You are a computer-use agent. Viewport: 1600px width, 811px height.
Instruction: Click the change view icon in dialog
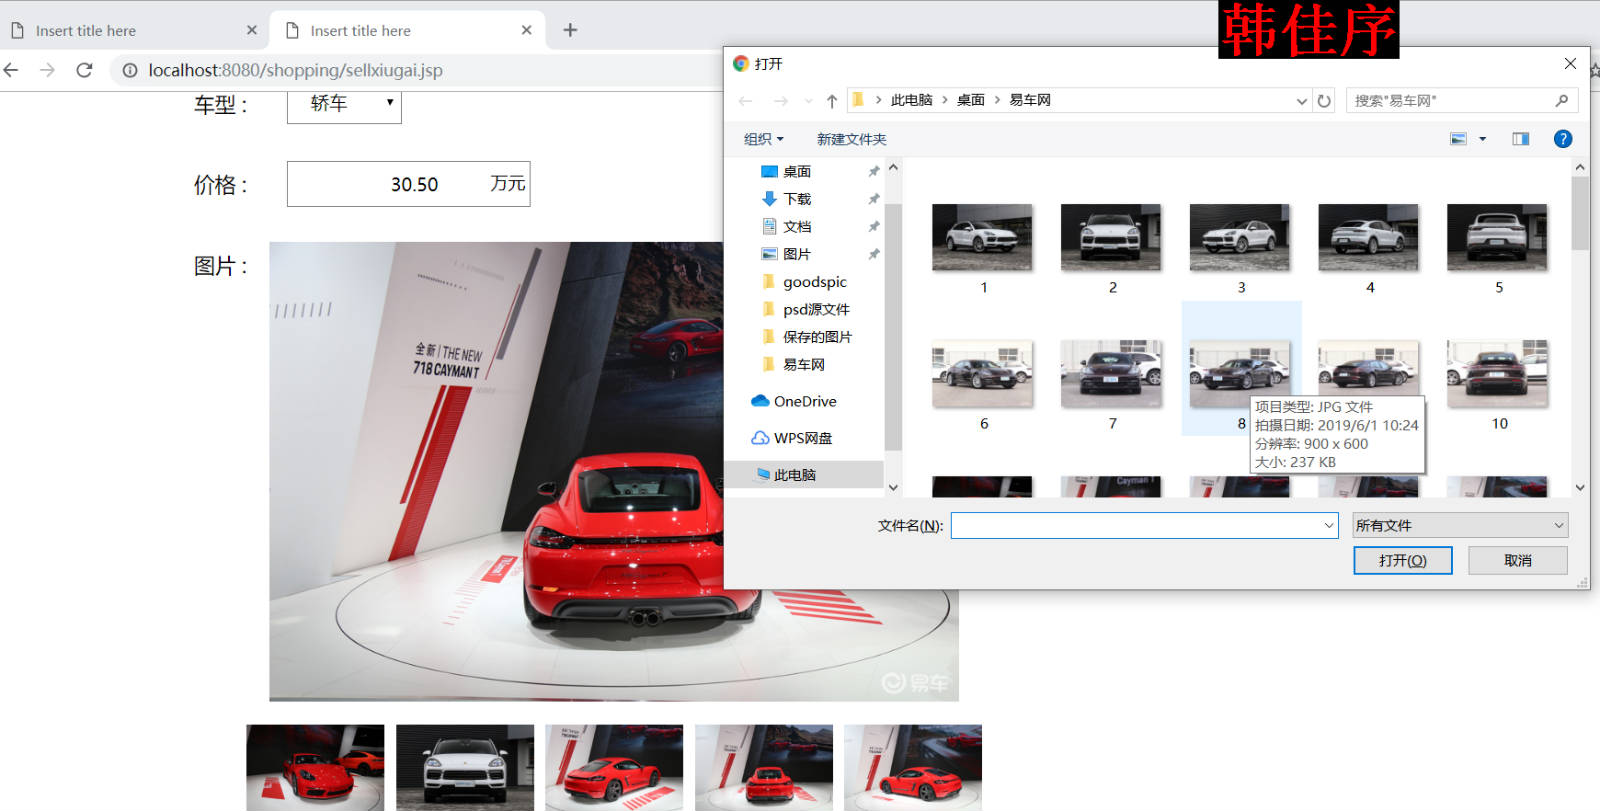(1459, 139)
